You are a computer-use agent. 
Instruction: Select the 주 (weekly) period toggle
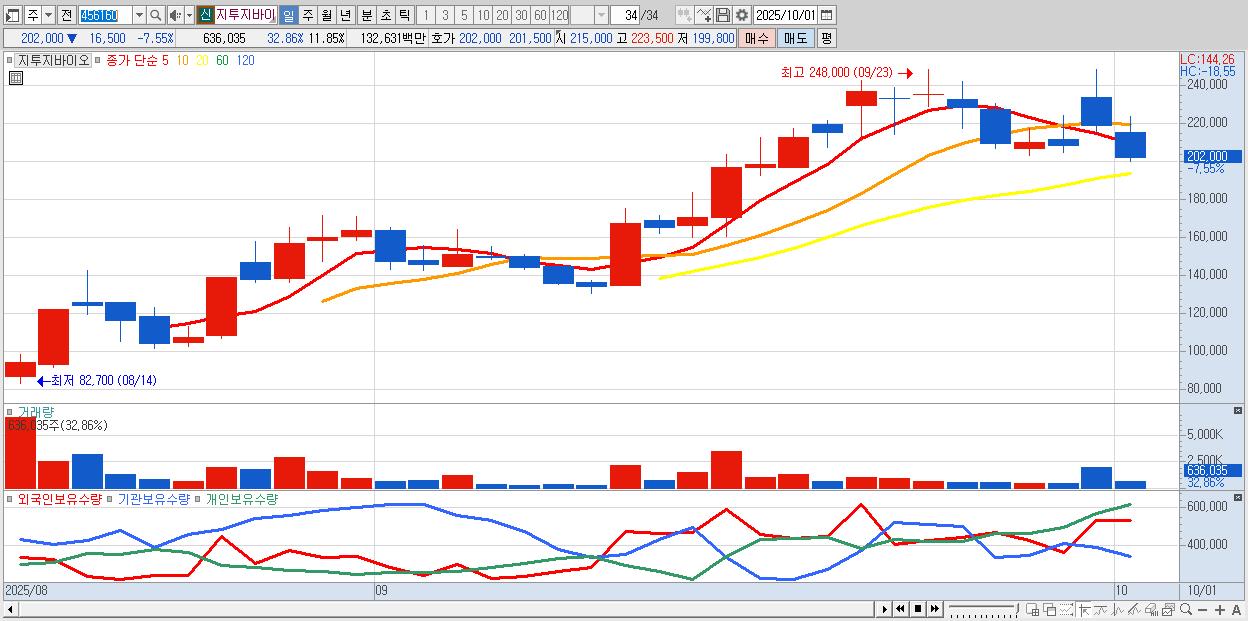coord(307,15)
